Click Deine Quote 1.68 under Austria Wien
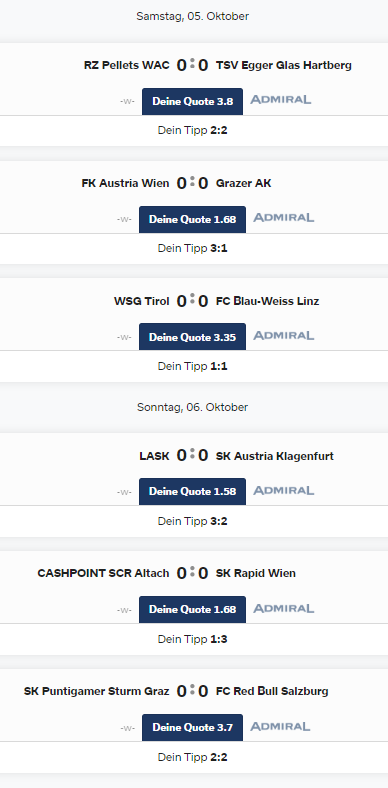The height and width of the screenshot is (788, 388). tap(192, 220)
